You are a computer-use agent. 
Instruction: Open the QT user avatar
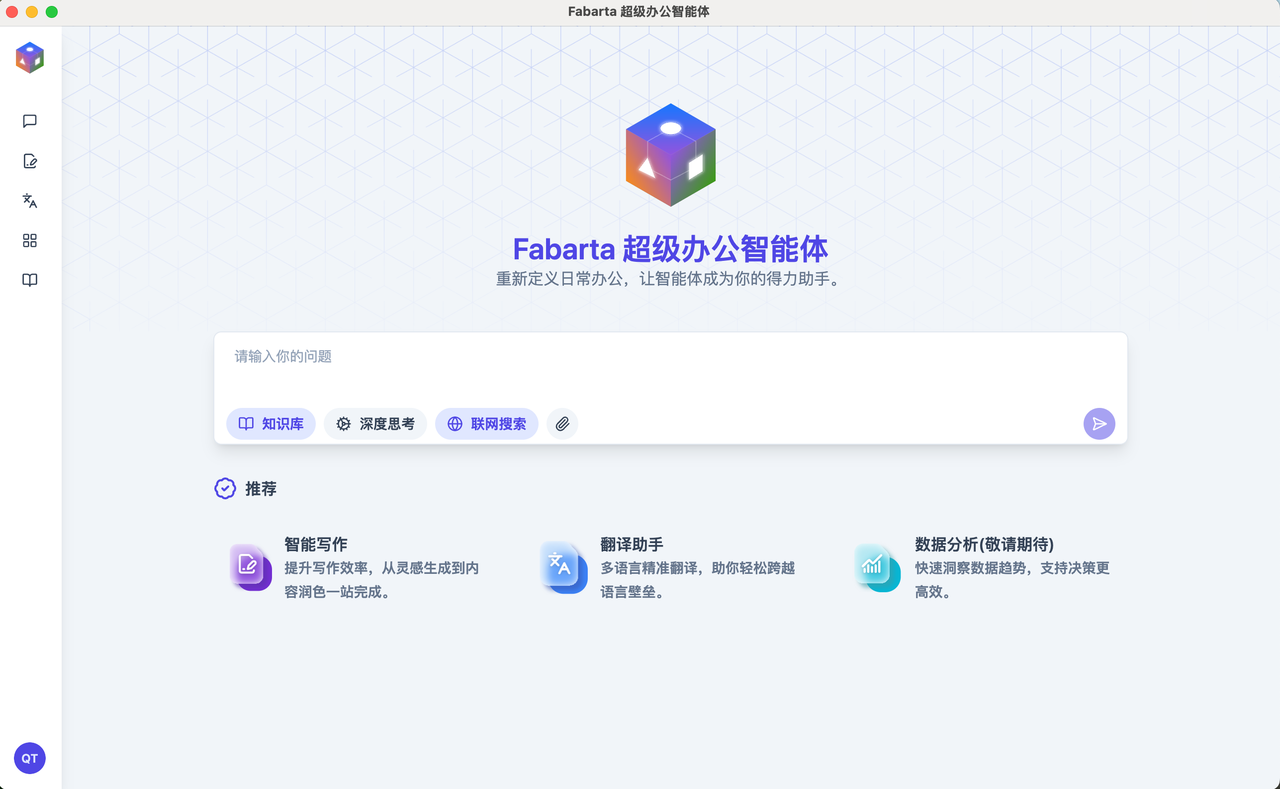click(x=30, y=758)
